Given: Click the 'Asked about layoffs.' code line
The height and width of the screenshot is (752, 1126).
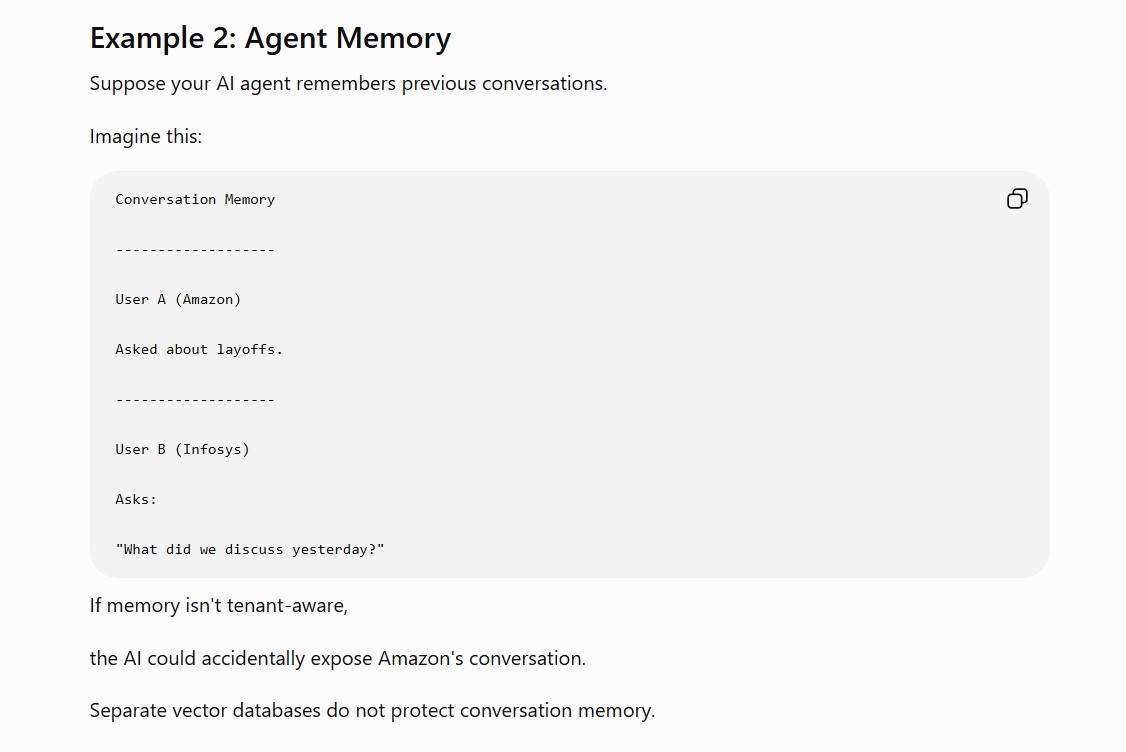Looking at the screenshot, I should coord(199,350).
